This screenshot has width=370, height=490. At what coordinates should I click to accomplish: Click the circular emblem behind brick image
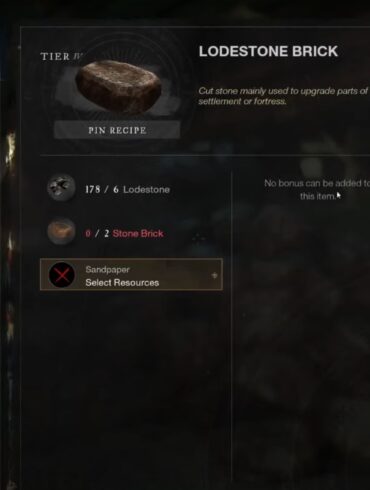[x=117, y=87]
